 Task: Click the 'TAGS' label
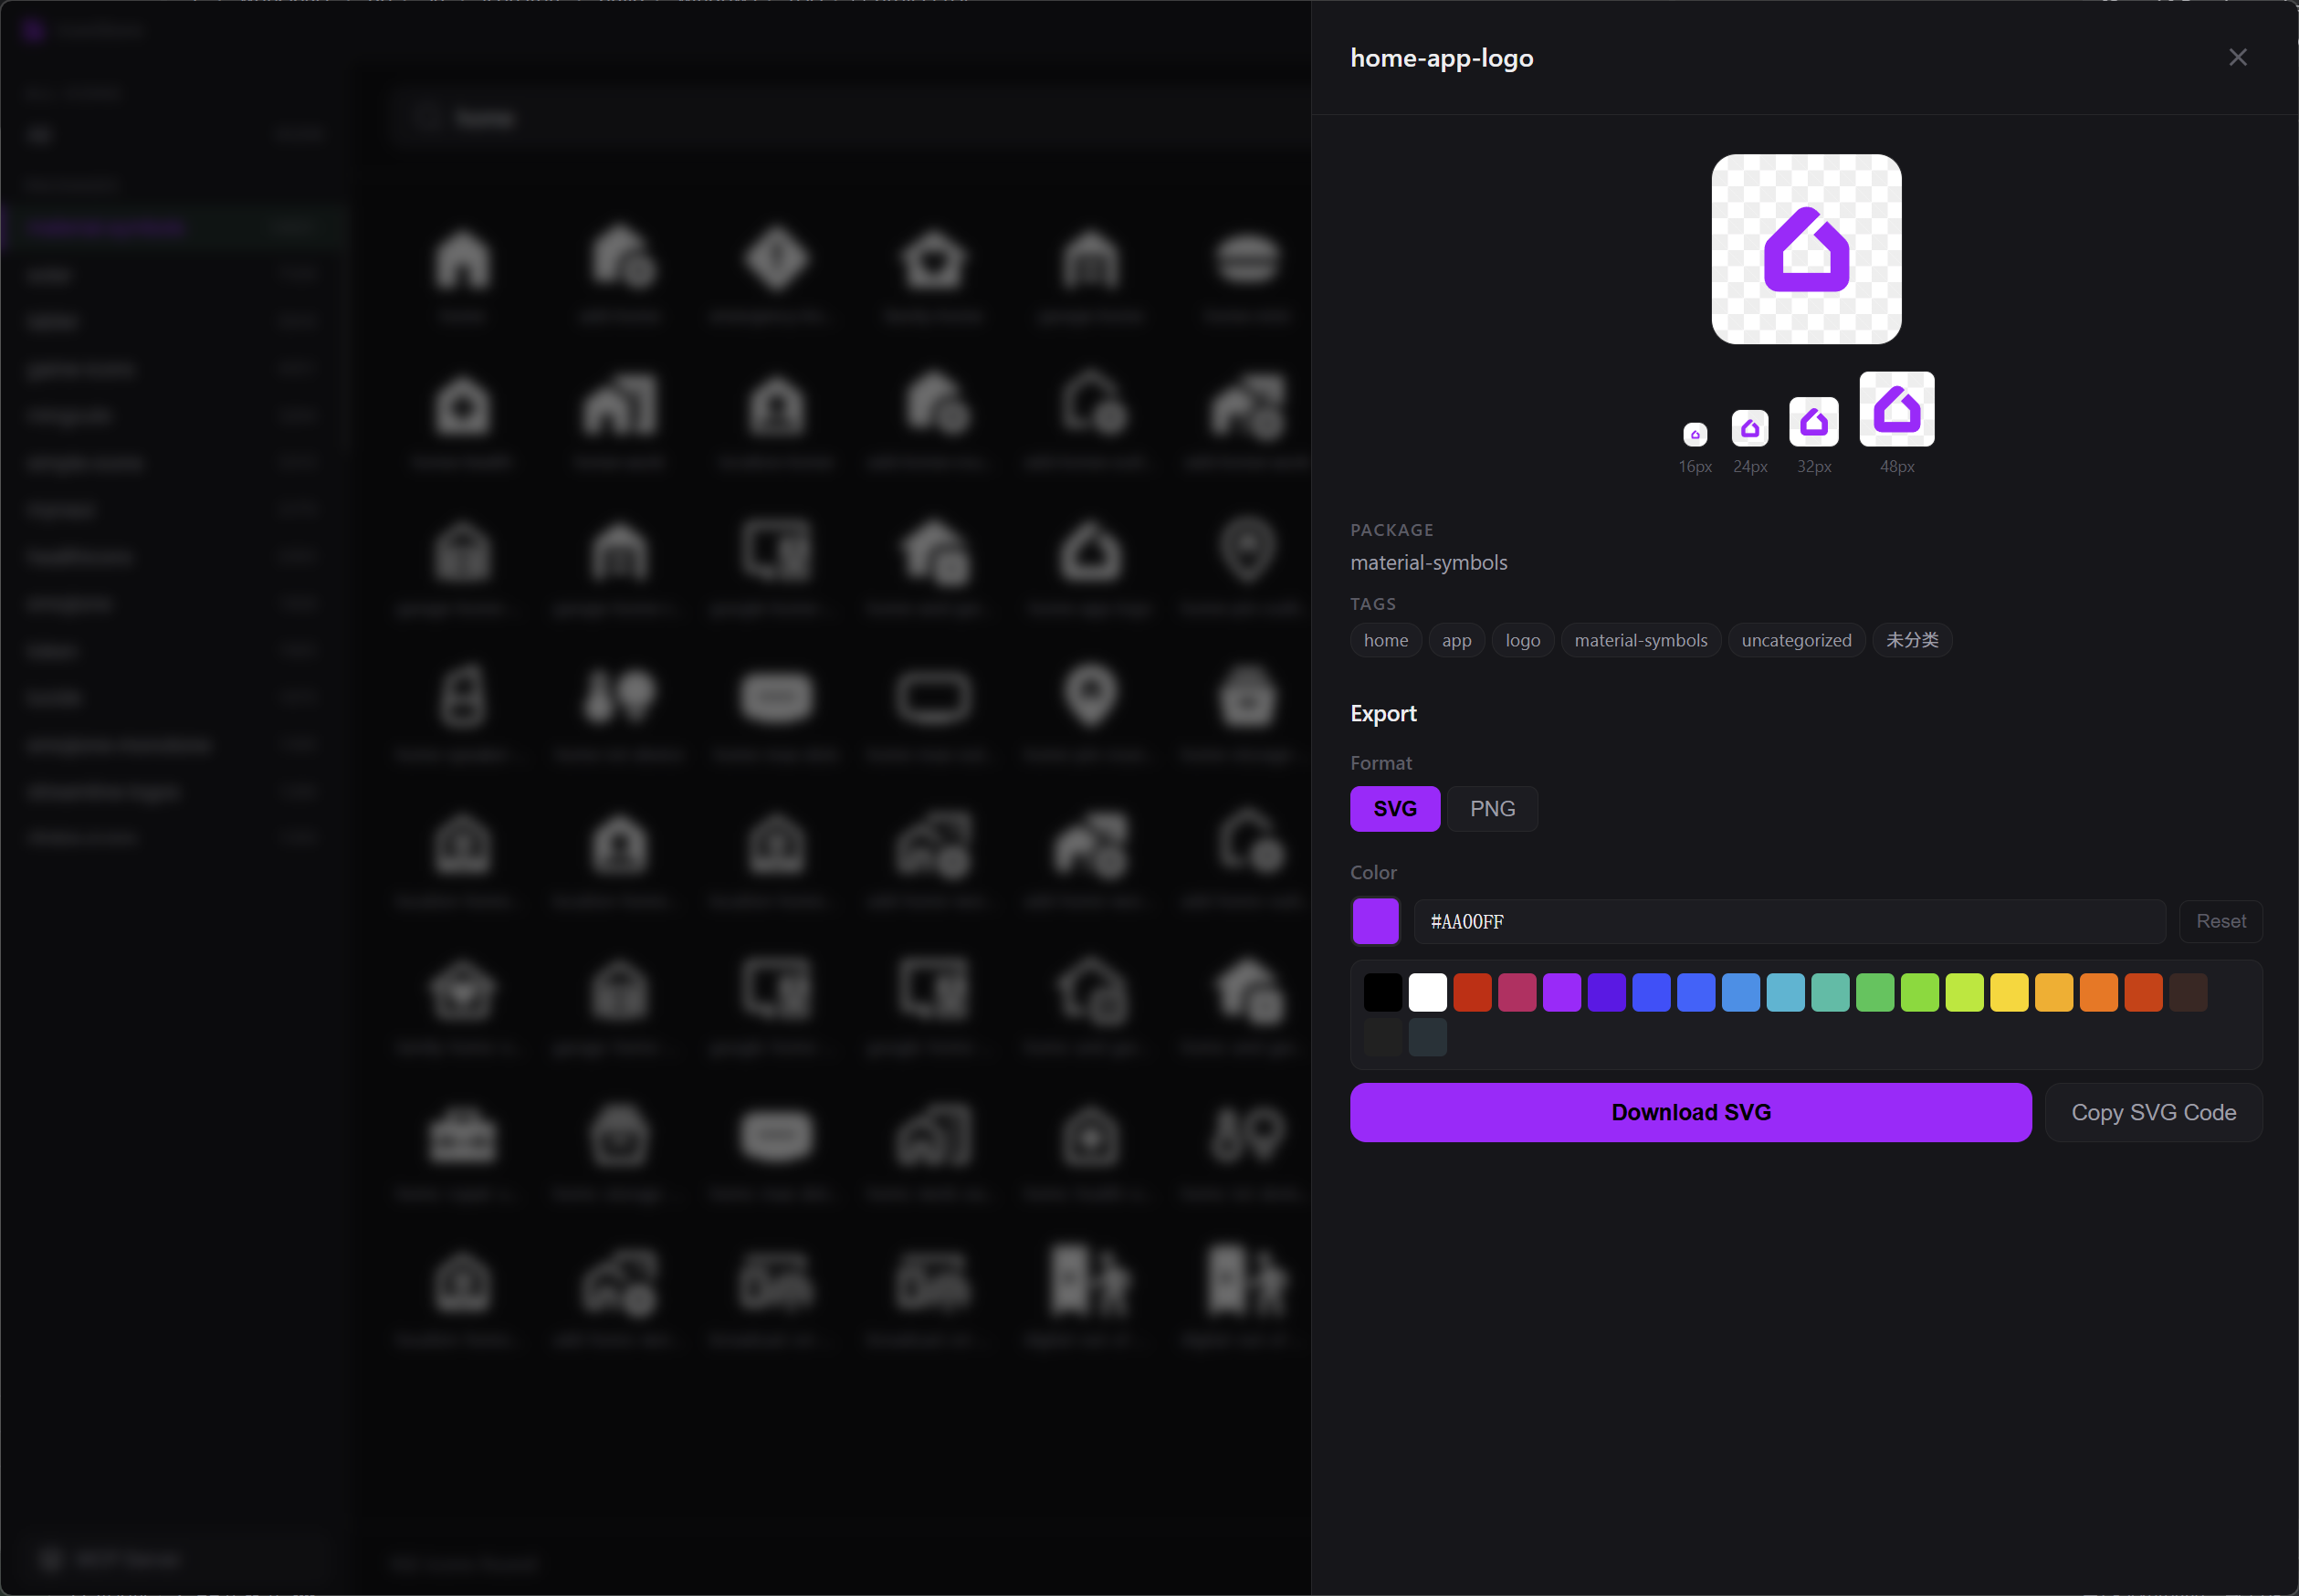[x=1372, y=604]
